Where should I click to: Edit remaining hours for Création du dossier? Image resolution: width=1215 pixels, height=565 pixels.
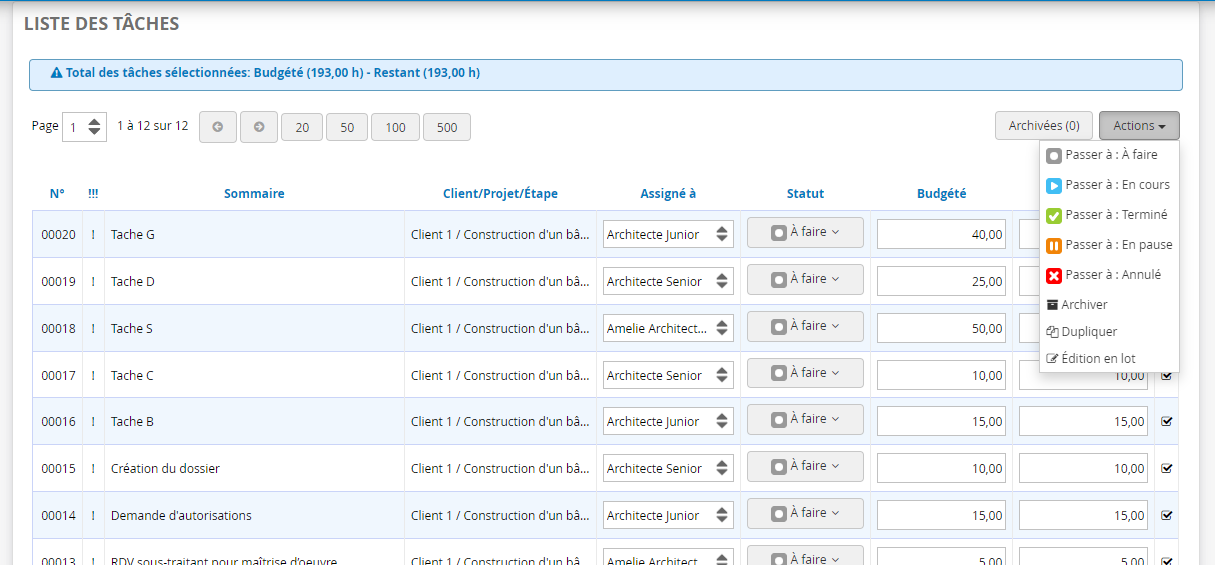click(x=1083, y=468)
